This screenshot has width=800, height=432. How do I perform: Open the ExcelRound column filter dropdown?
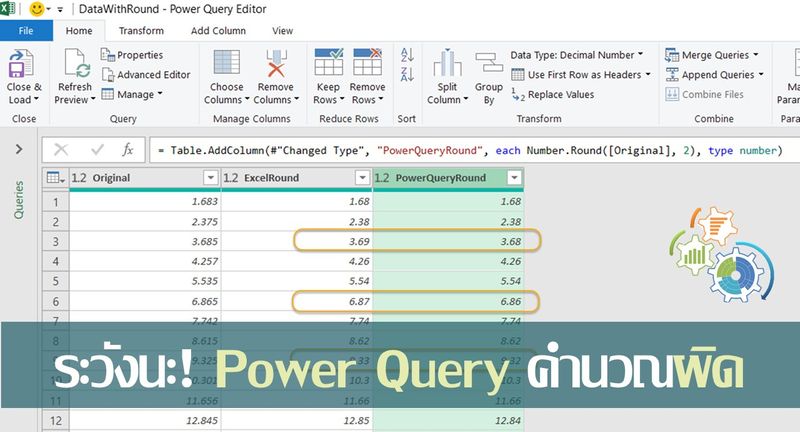(x=361, y=178)
